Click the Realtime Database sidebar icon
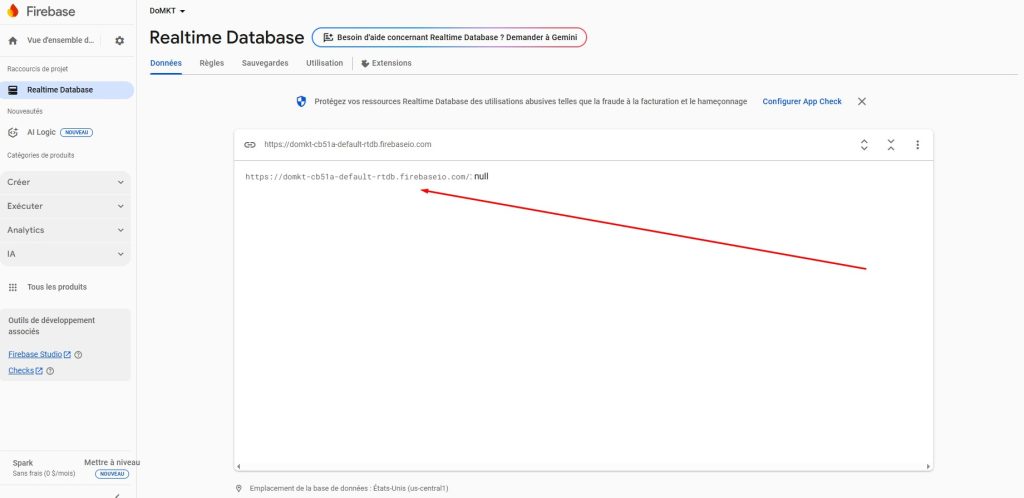The height and width of the screenshot is (498, 1024). click(x=12, y=90)
